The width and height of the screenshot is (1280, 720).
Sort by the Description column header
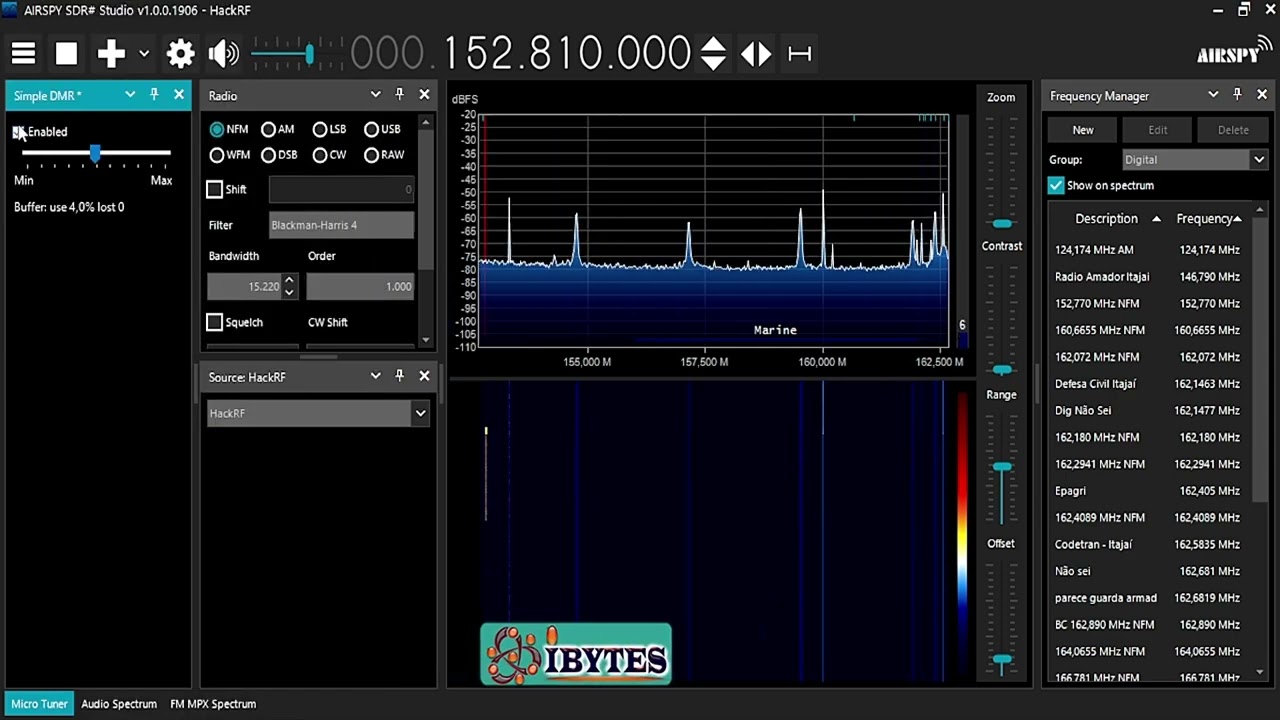(x=1108, y=219)
